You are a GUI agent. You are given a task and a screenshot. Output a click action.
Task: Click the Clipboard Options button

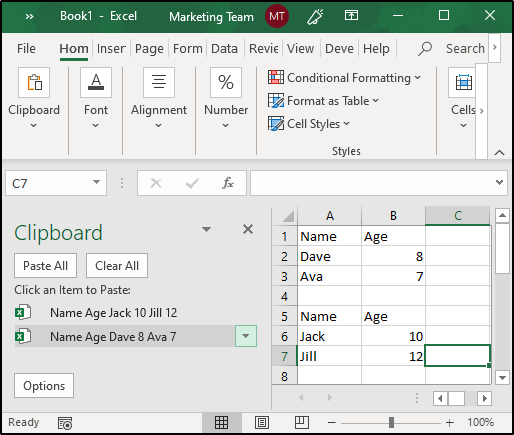pos(44,386)
